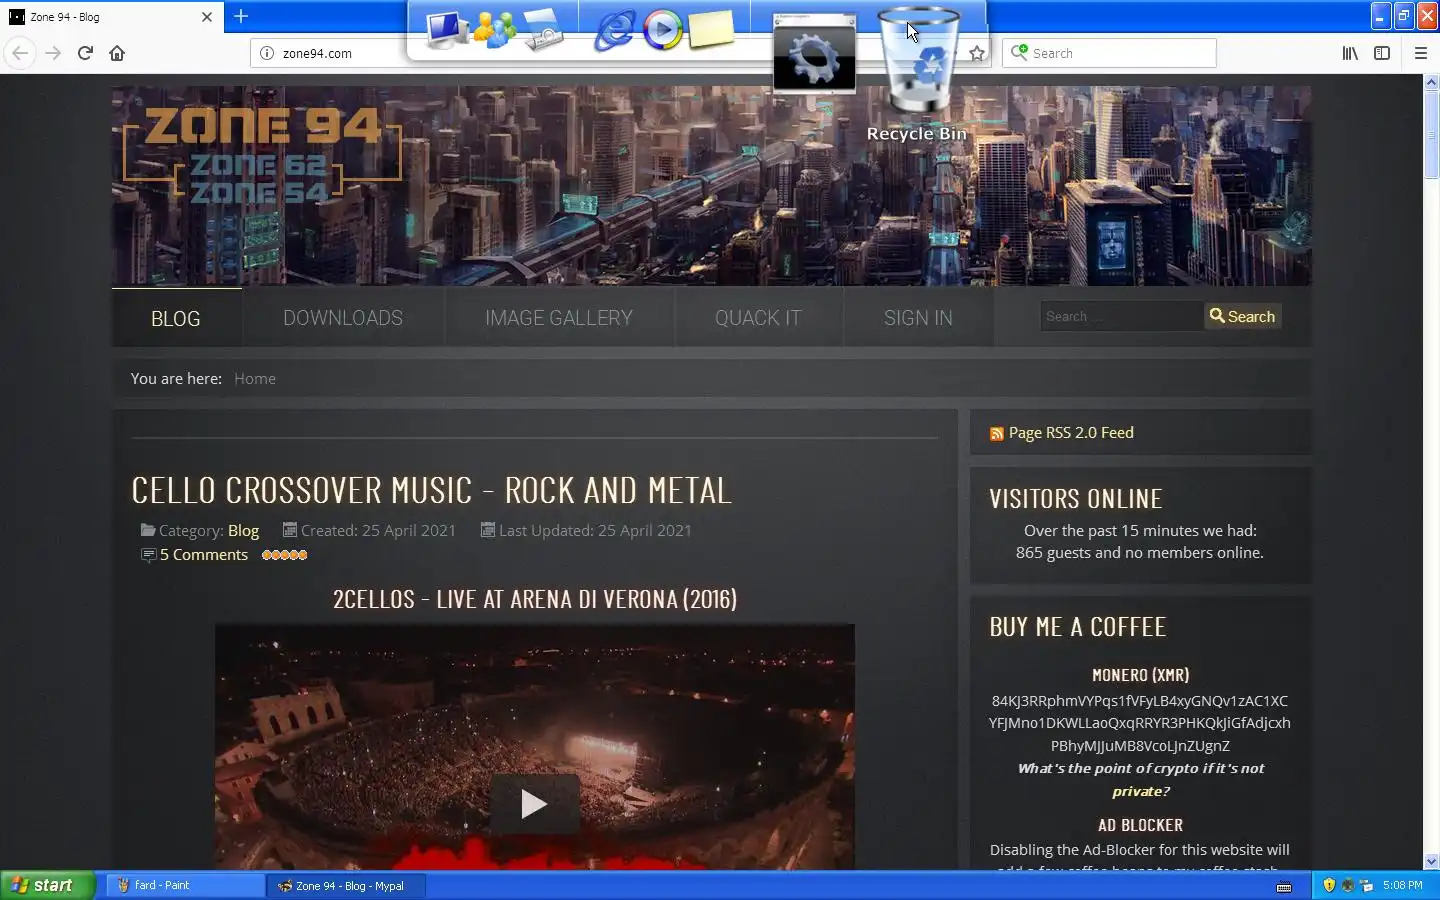Open a new browser tab

click(x=241, y=16)
